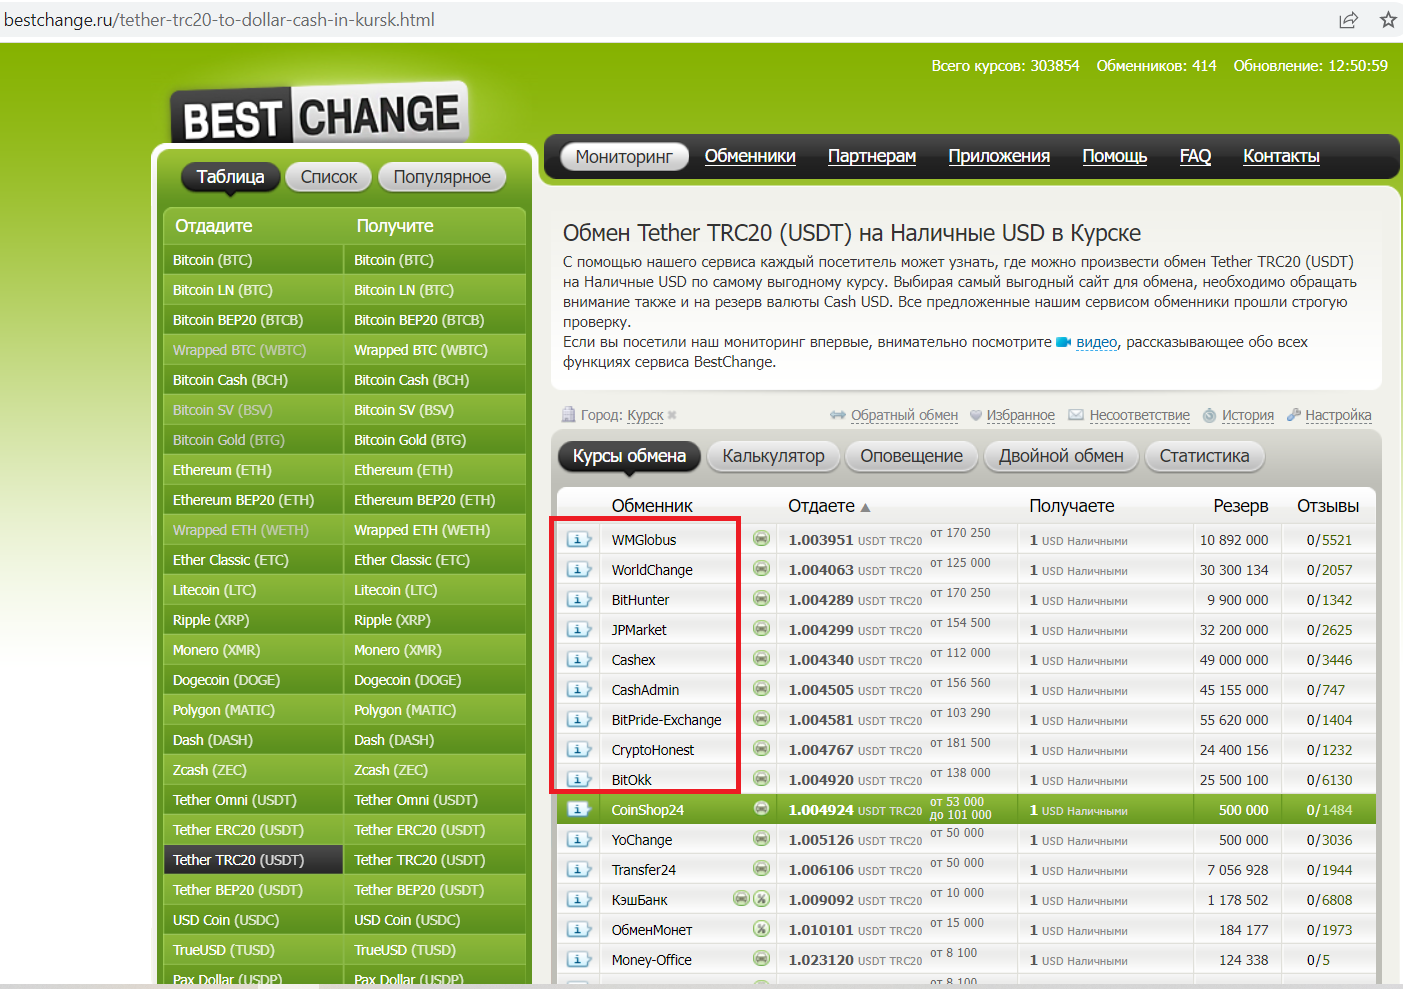Image resolution: width=1403 pixels, height=989 pixels.
Task: Switch to Популярное view tab
Action: pyautogui.click(x=442, y=177)
